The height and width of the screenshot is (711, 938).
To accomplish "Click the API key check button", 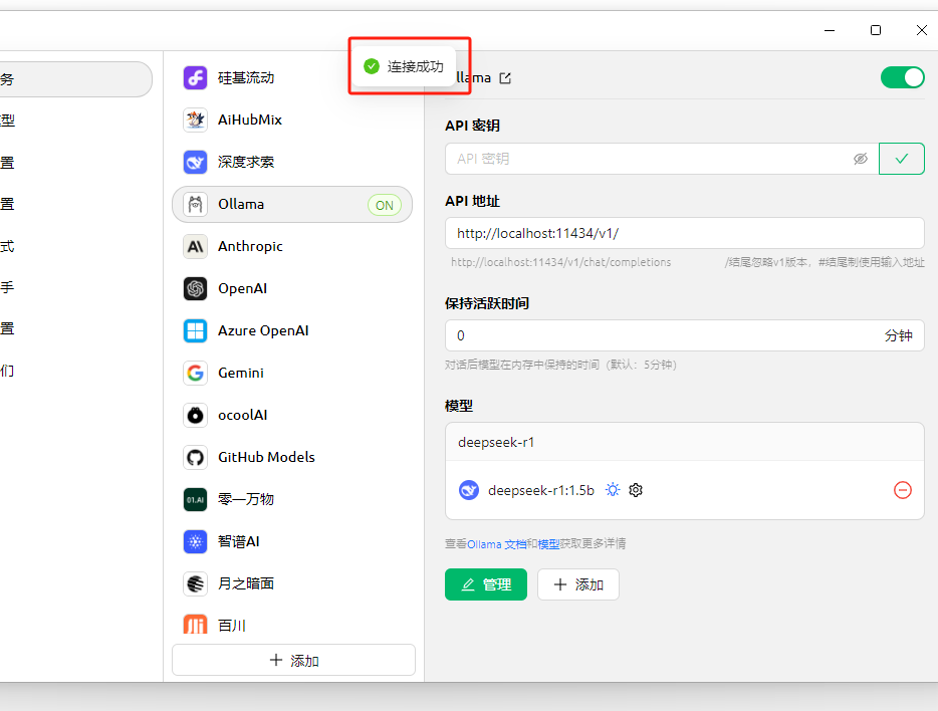I will [902, 158].
